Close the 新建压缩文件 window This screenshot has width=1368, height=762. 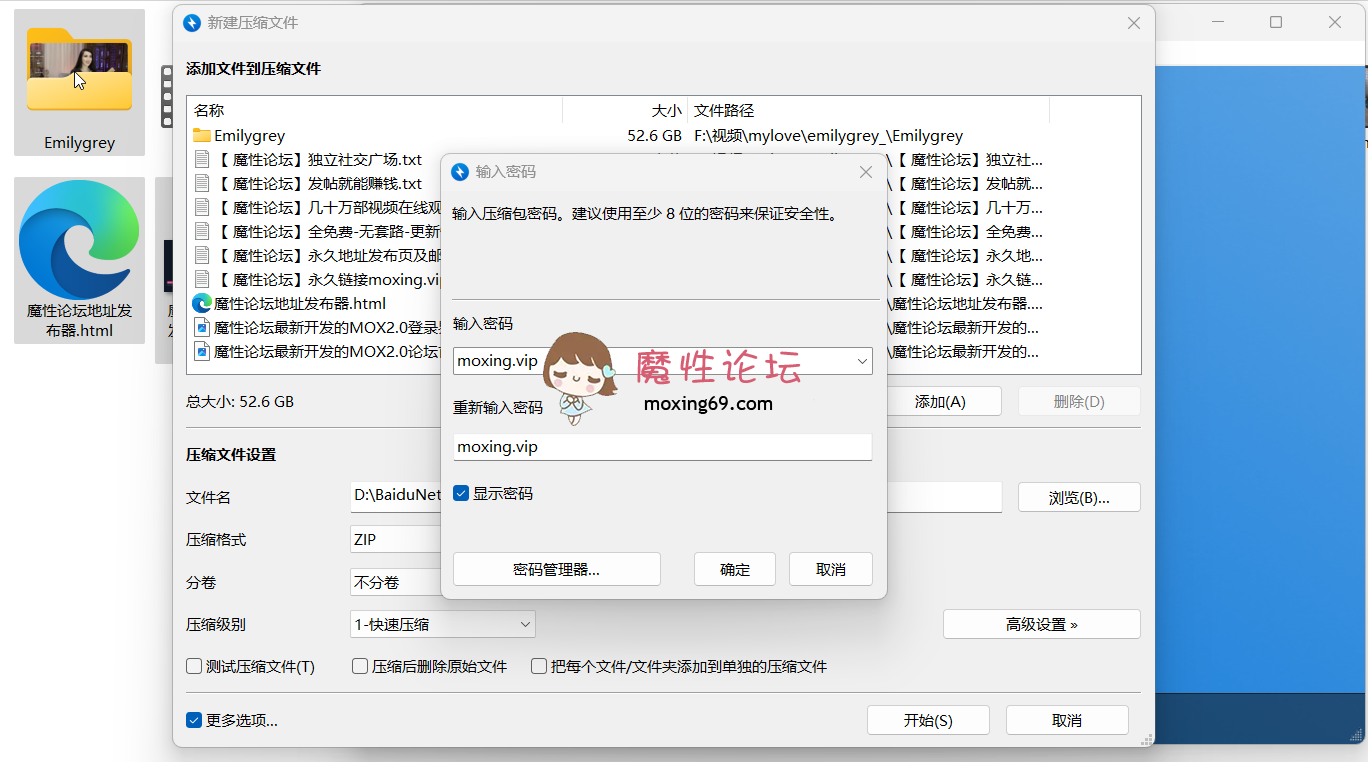click(1134, 23)
